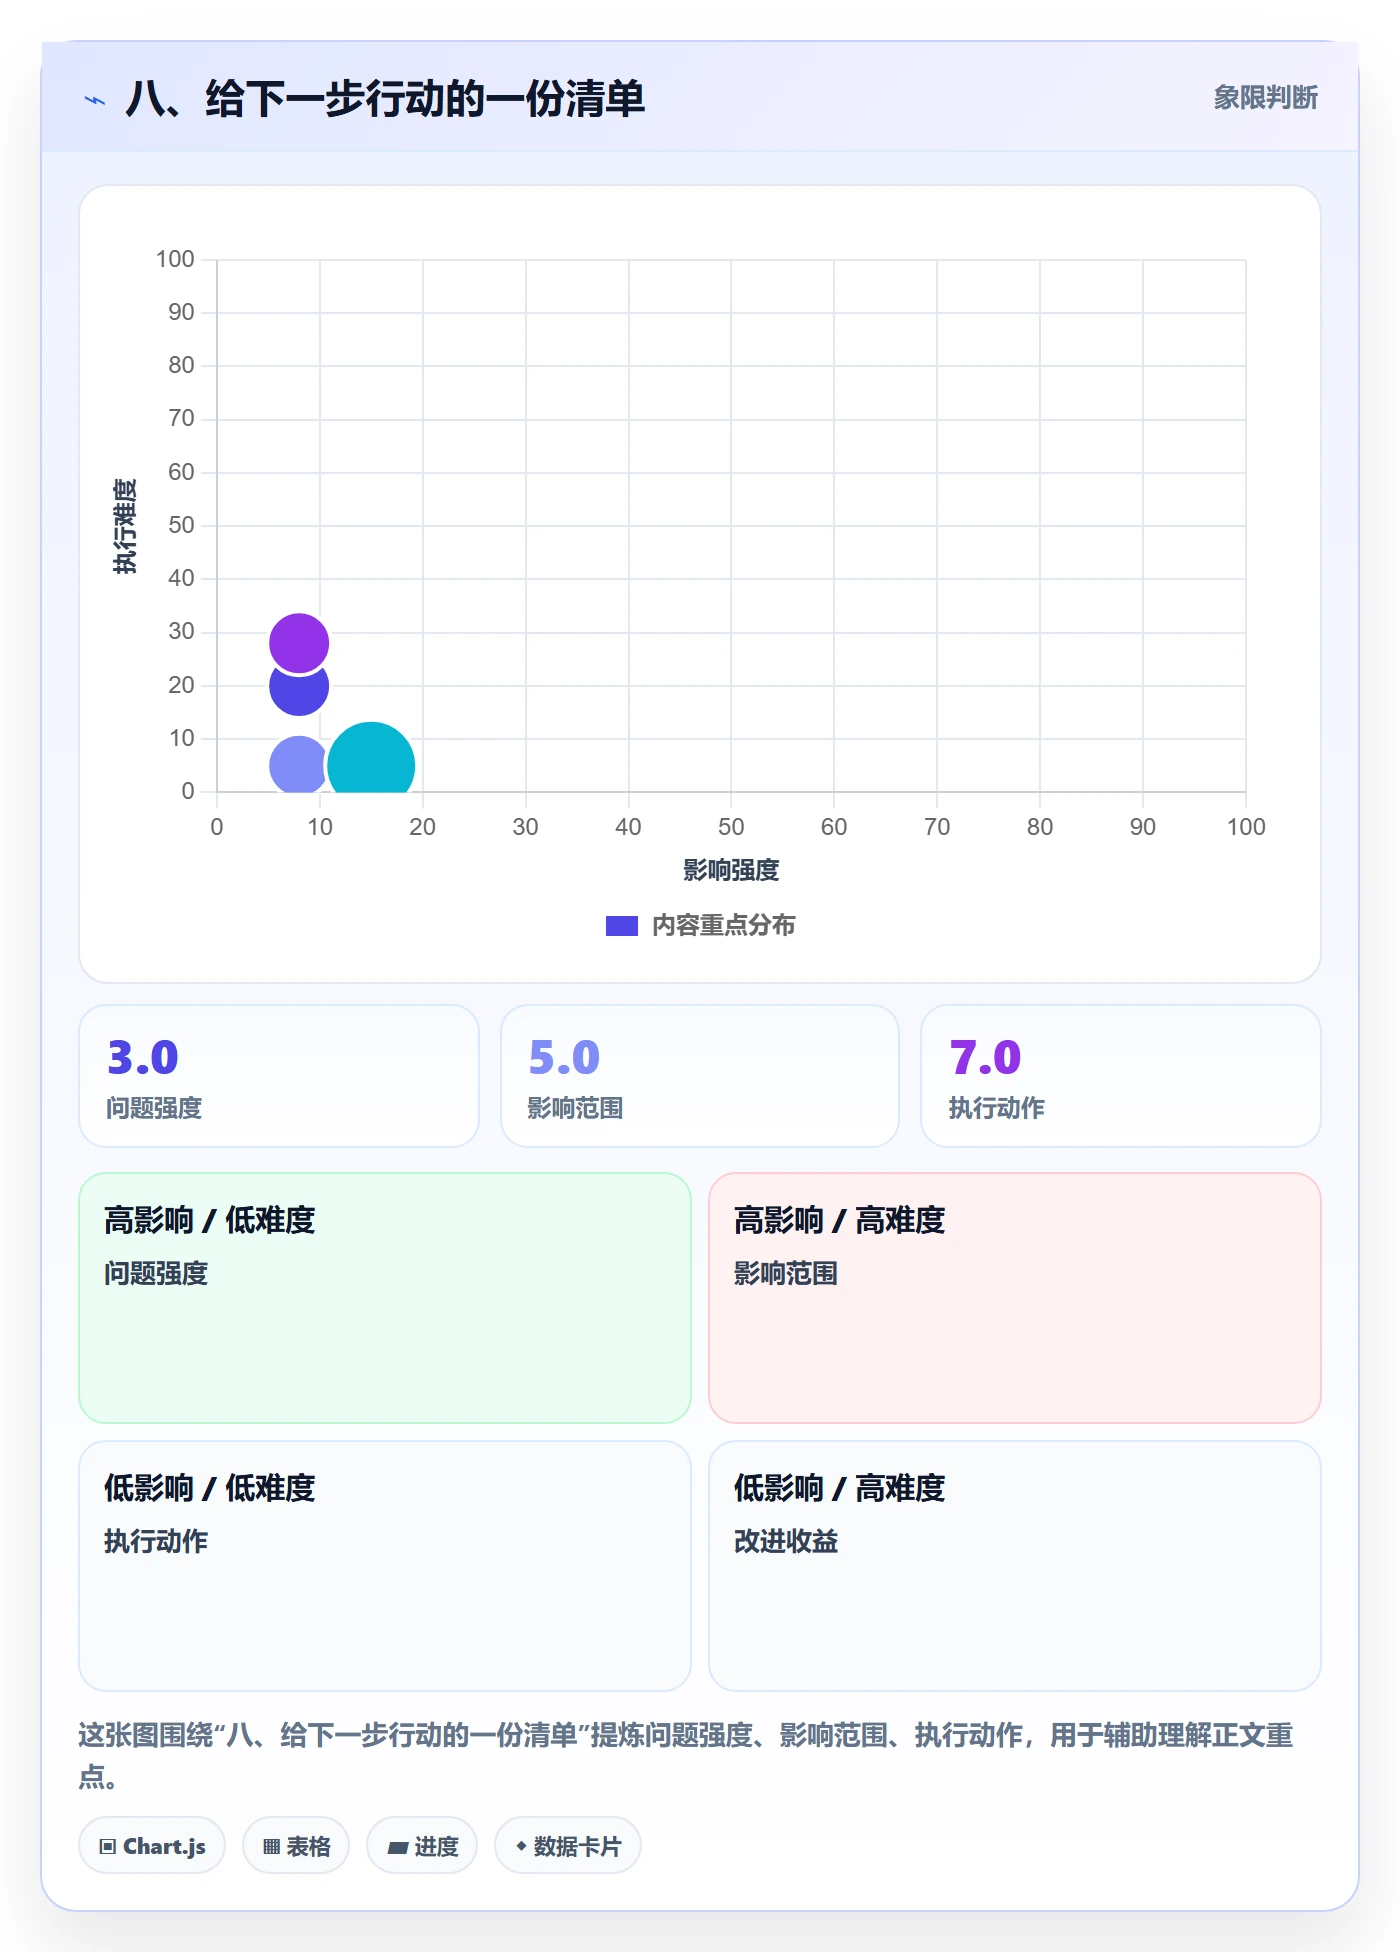Toggle the 内容重点分布 legend color swatch

[622, 926]
